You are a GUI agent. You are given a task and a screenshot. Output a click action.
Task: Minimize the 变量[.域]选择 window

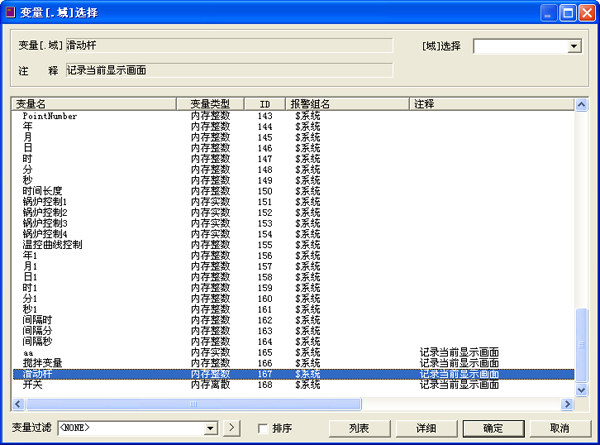(x=548, y=13)
